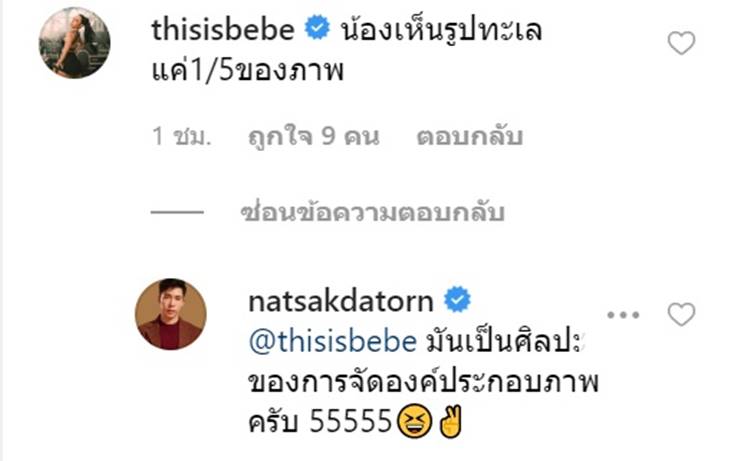
Task: Click the victory hand emoji in the reply
Action: [x=451, y=421]
